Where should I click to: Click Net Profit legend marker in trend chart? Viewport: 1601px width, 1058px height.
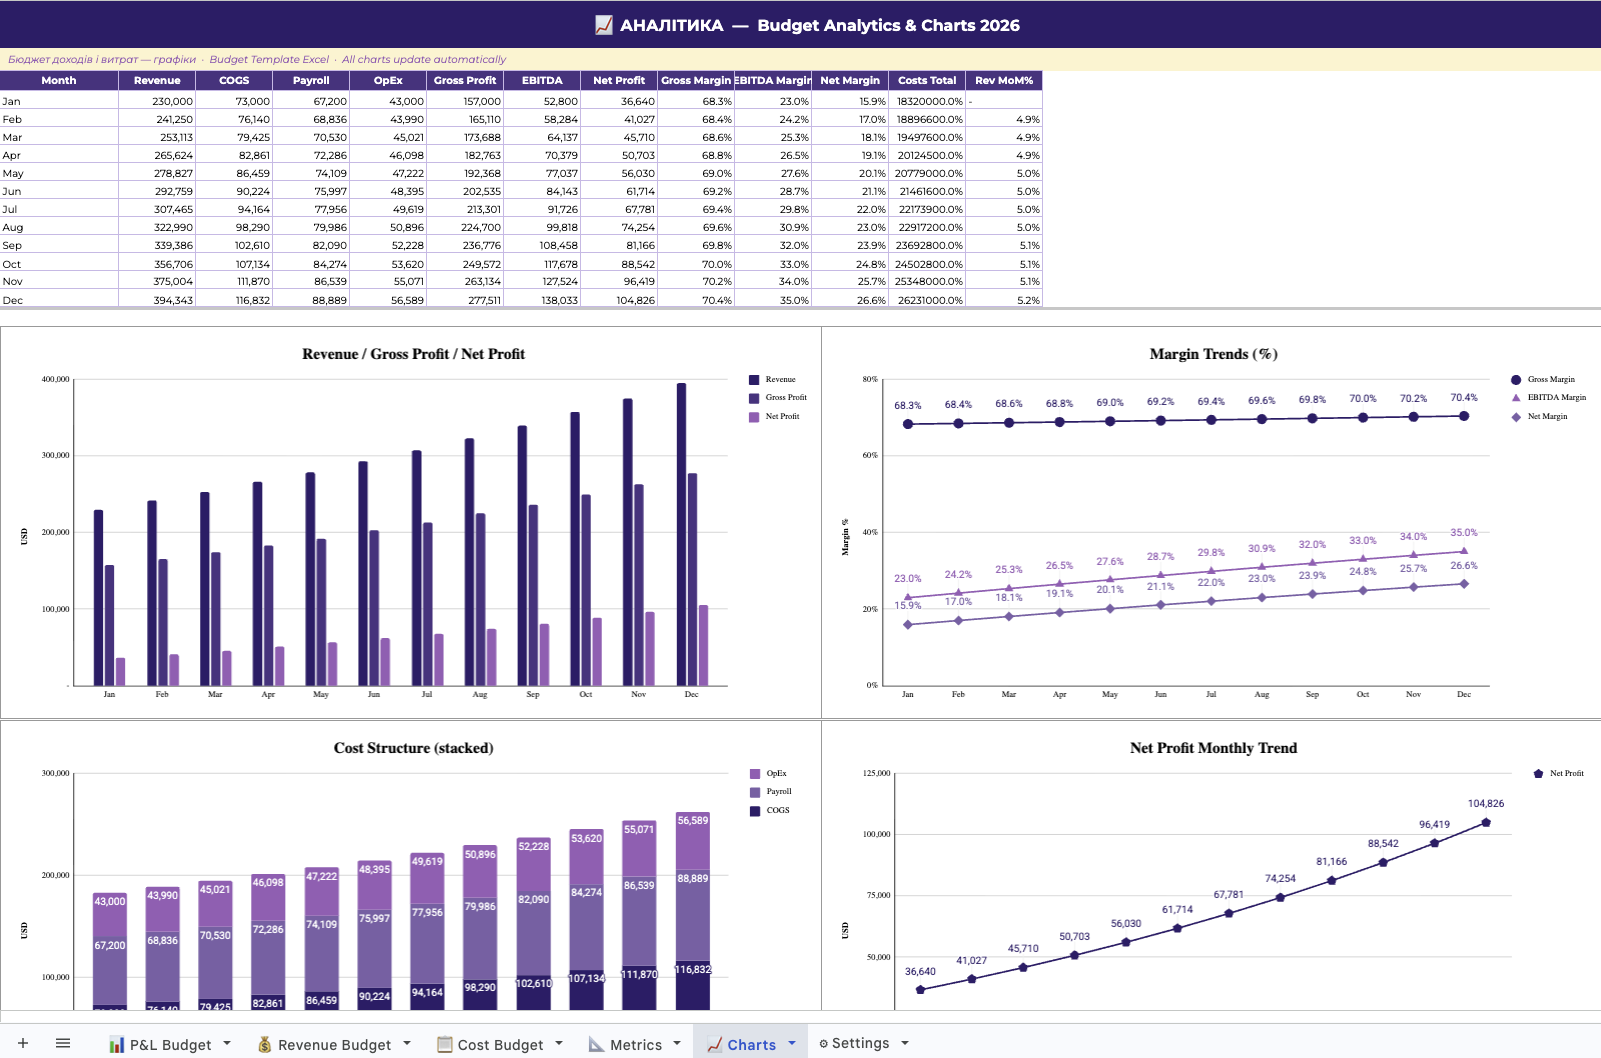[x=1538, y=773]
